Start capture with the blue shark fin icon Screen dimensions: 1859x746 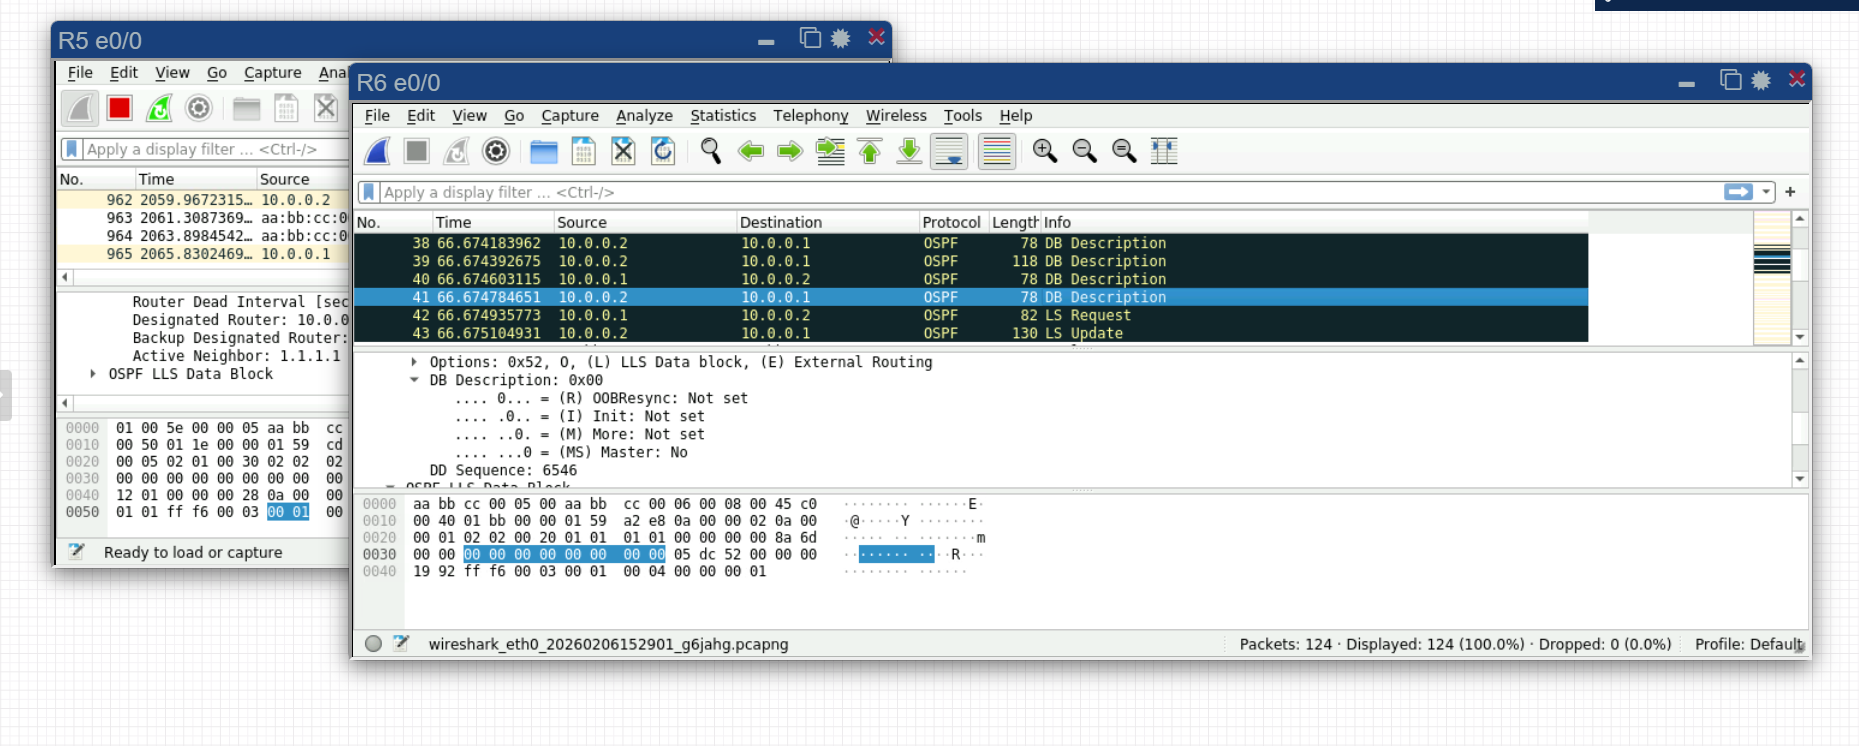(x=377, y=151)
